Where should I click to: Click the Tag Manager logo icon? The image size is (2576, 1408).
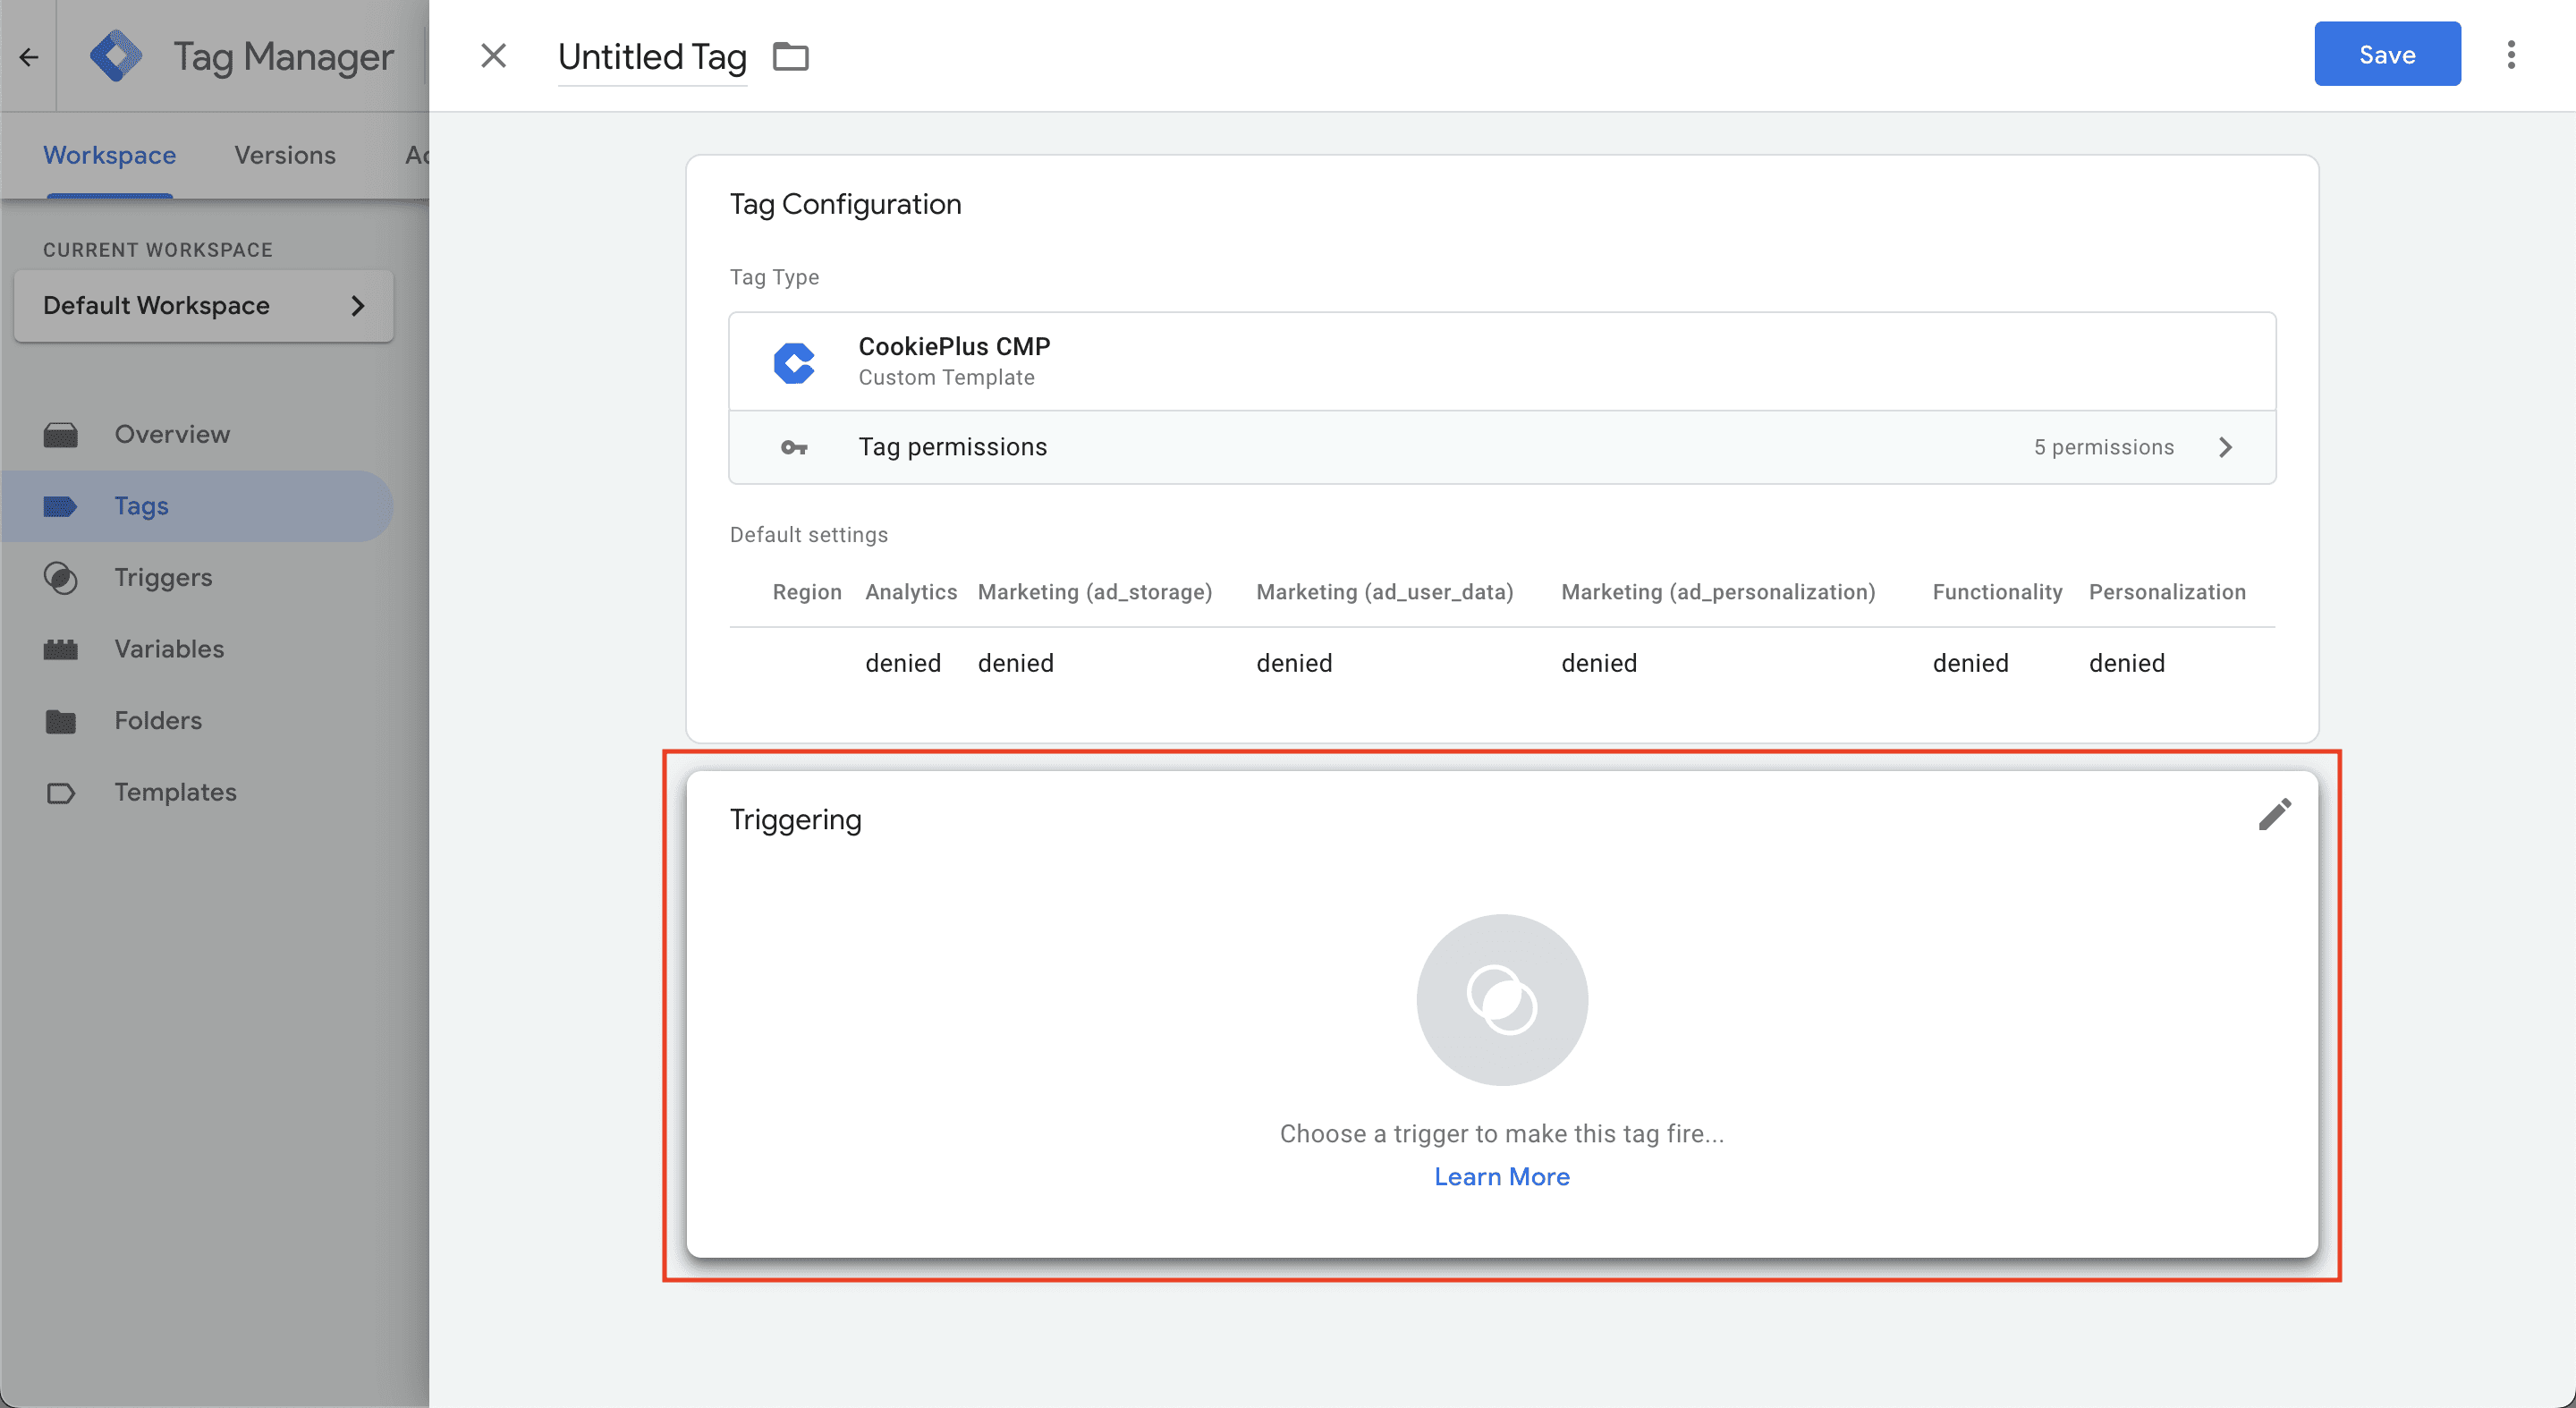(x=116, y=56)
